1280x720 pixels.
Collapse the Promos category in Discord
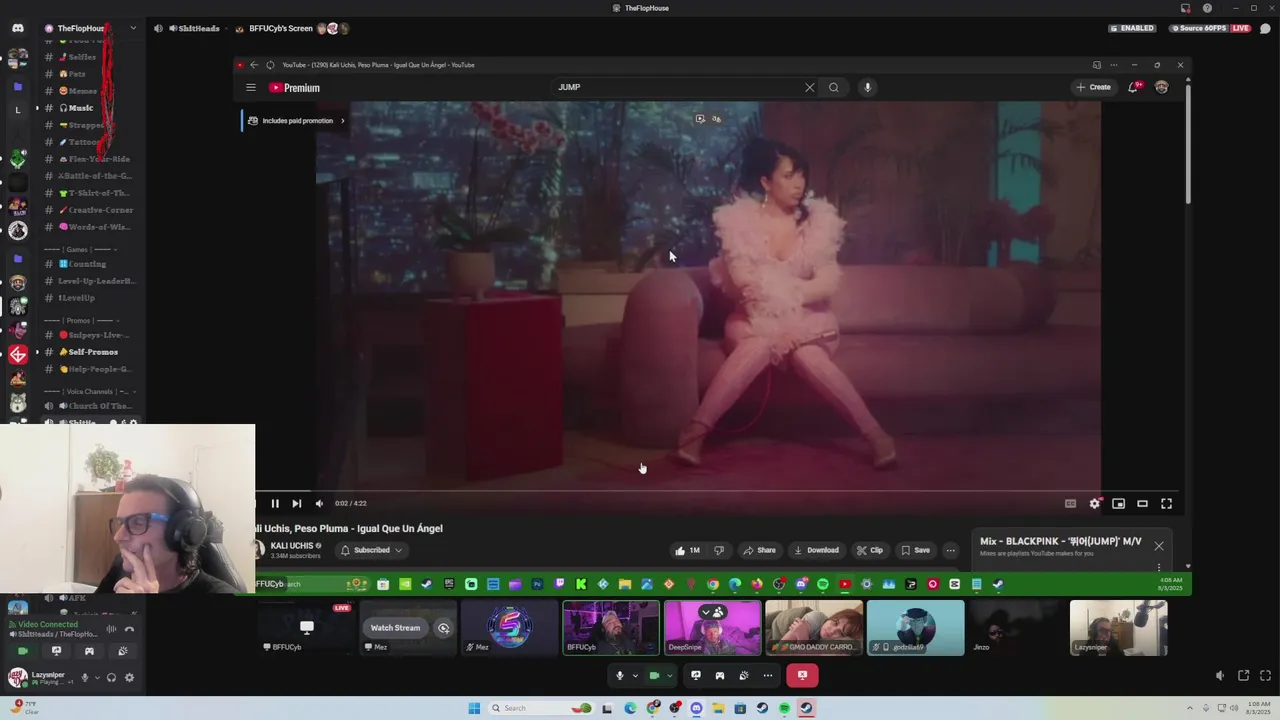(x=80, y=321)
